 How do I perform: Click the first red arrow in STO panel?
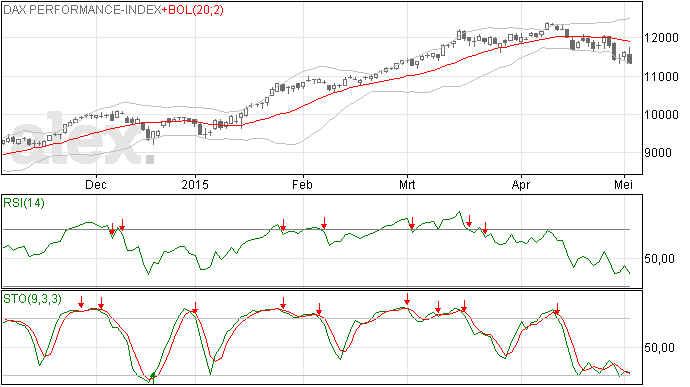pyautogui.click(x=81, y=302)
